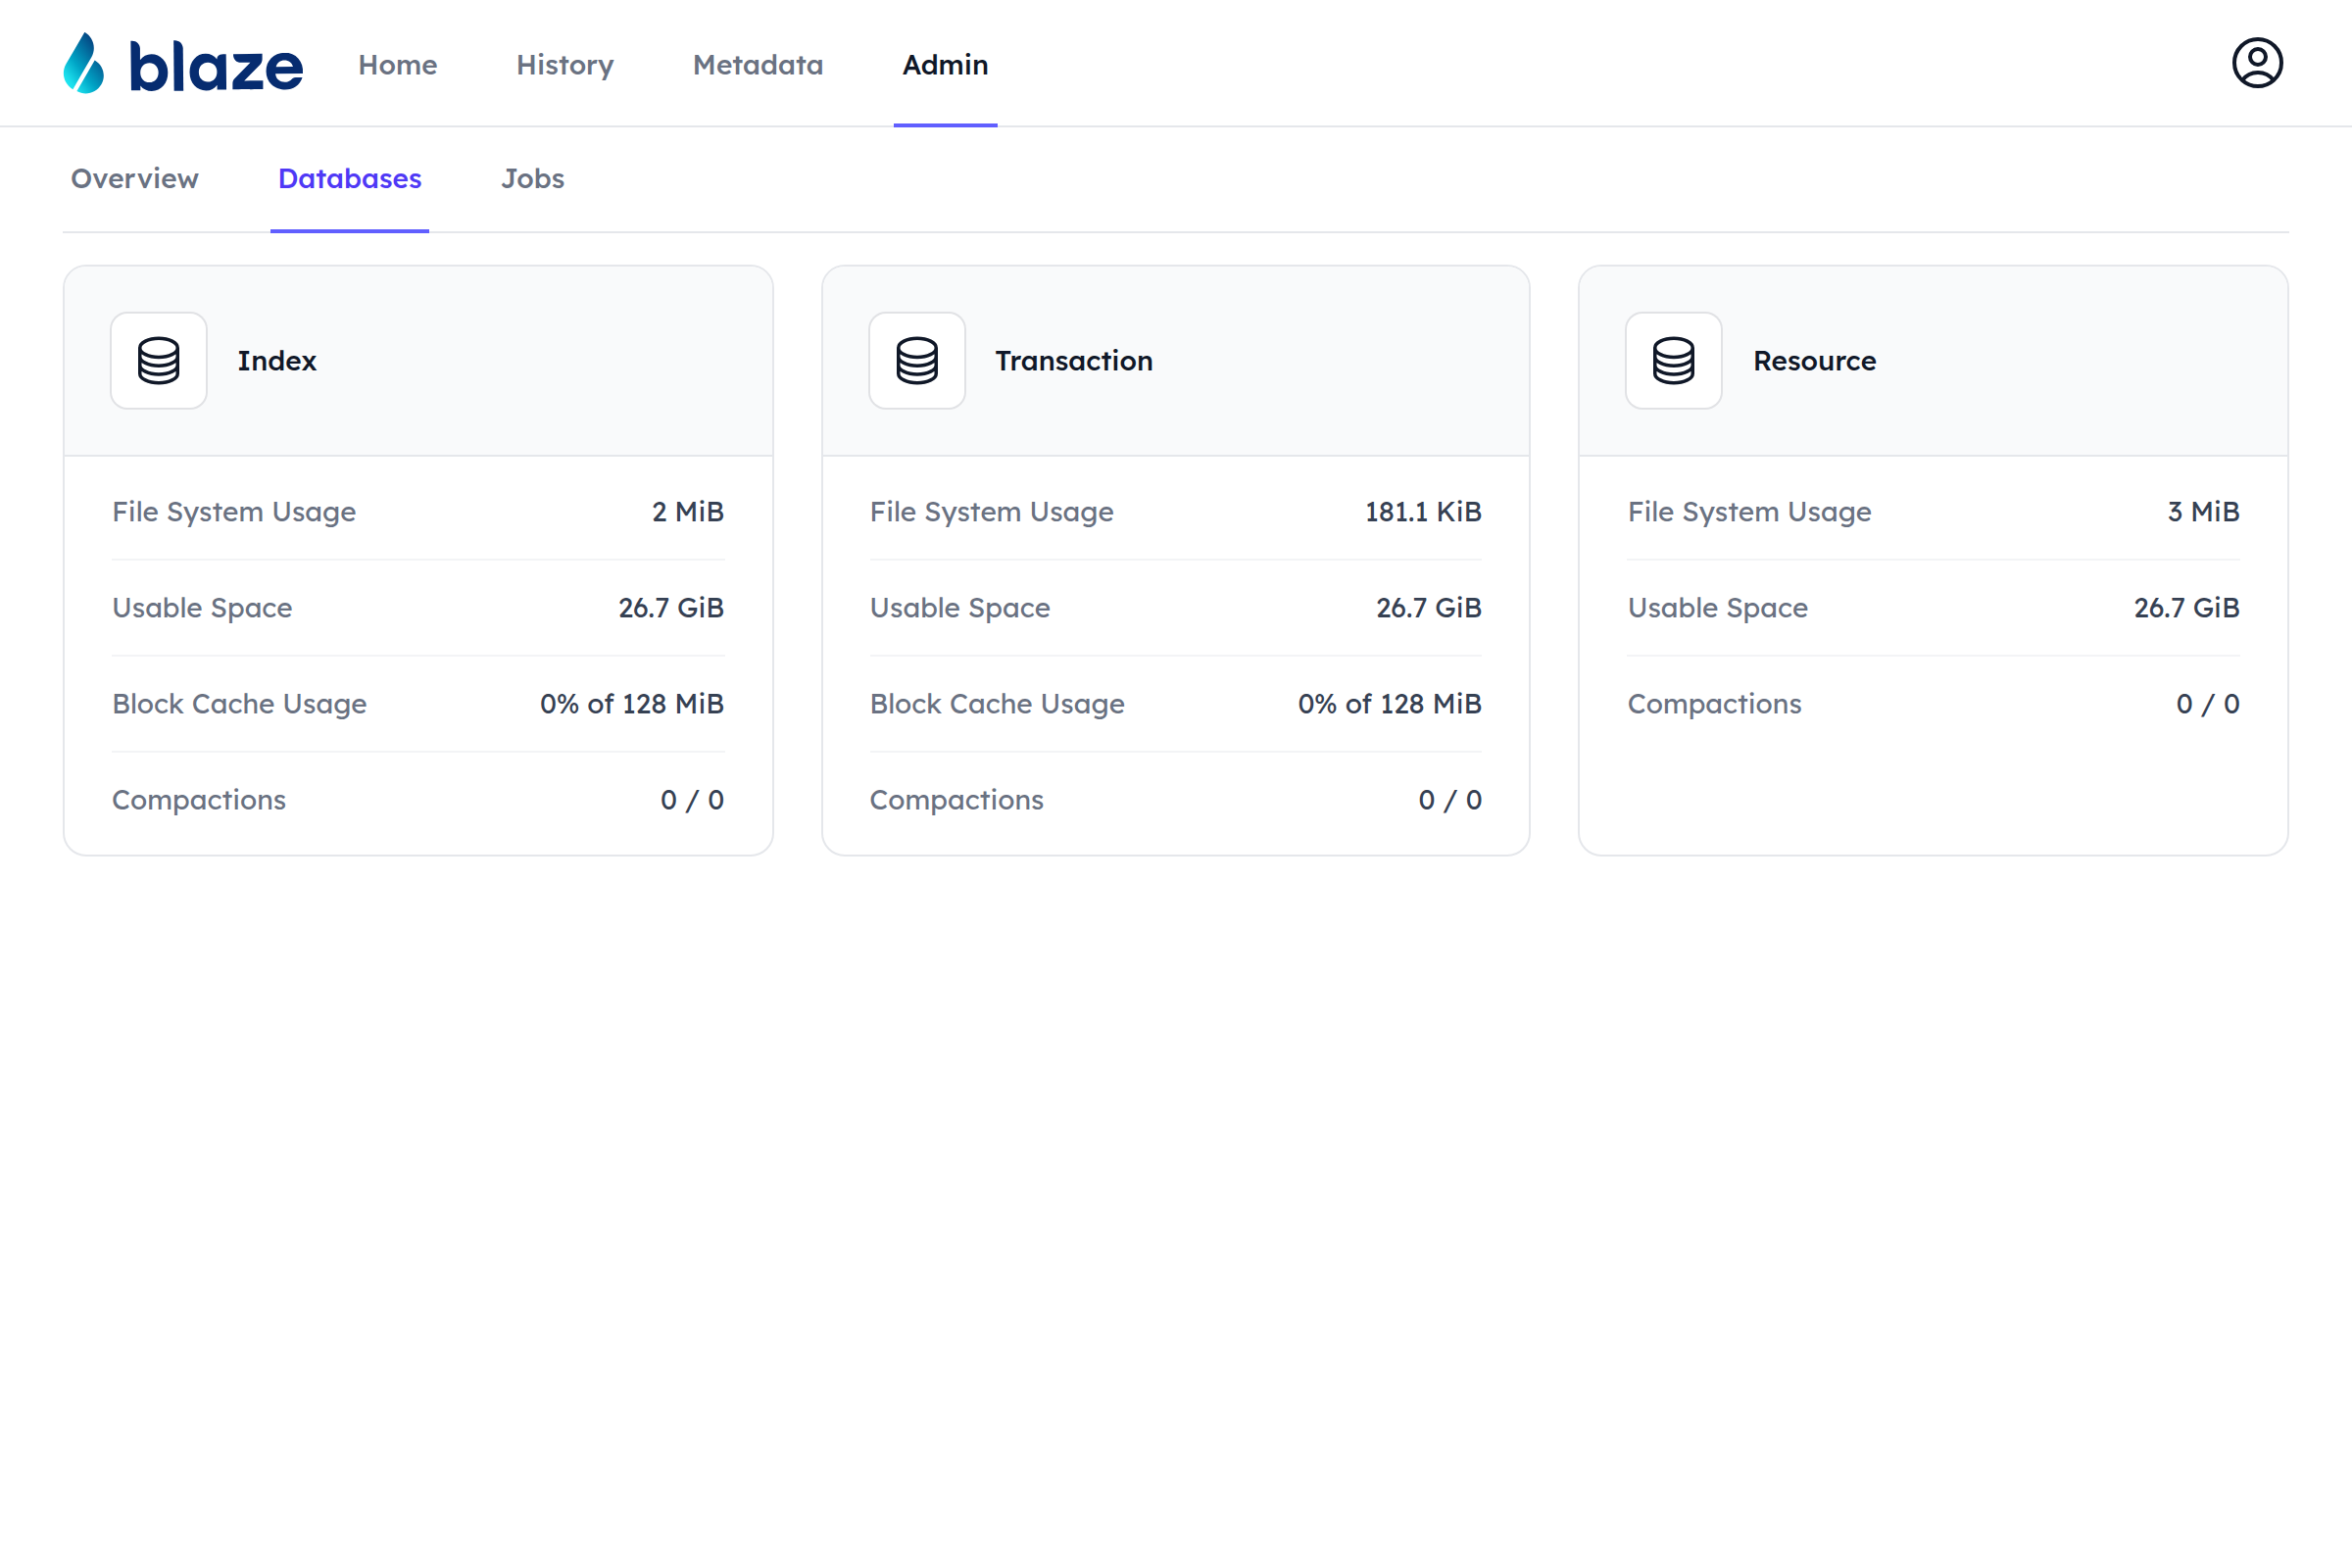Click Index card's File System Usage label
The height and width of the screenshot is (1568, 2352).
coord(234,512)
